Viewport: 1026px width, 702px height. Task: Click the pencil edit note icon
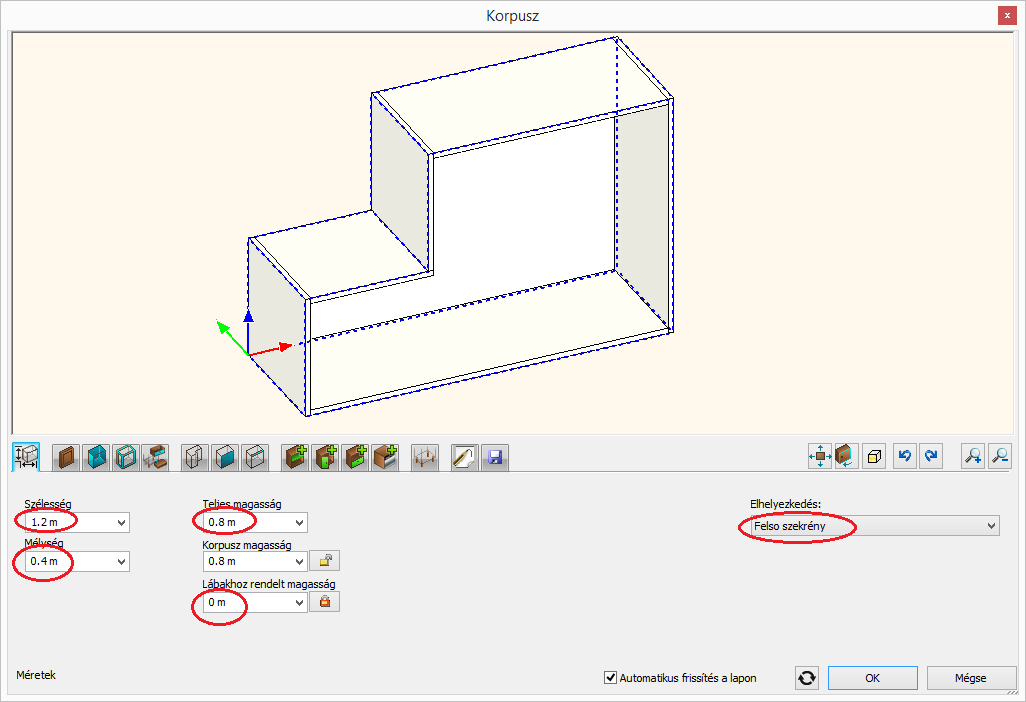point(465,457)
